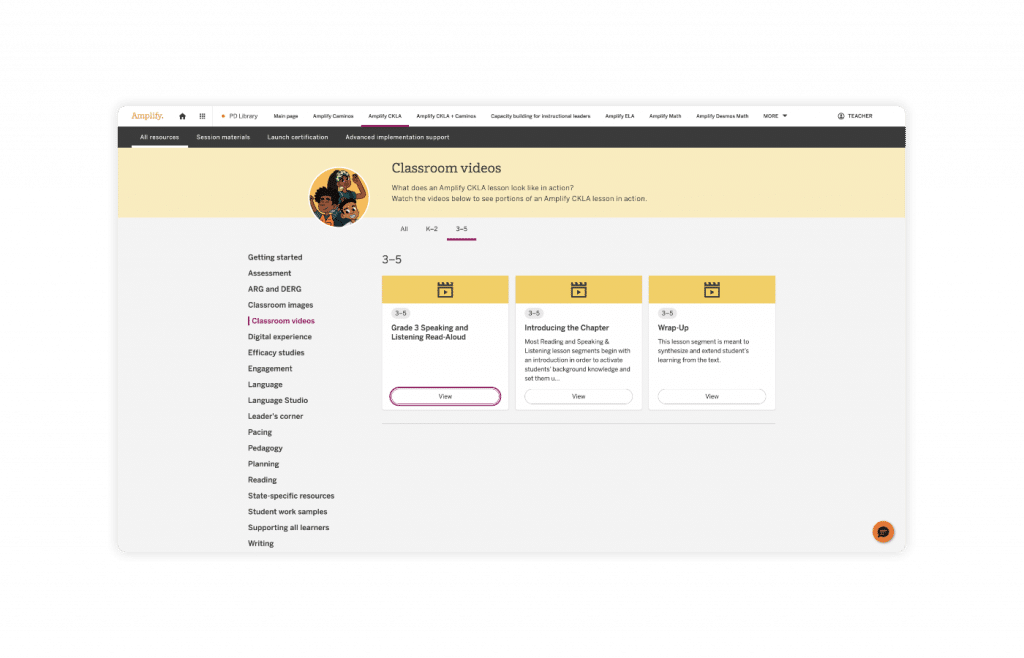Viewport: 1024px width, 658px height.
Task: Open Digital experience category
Action: point(280,337)
